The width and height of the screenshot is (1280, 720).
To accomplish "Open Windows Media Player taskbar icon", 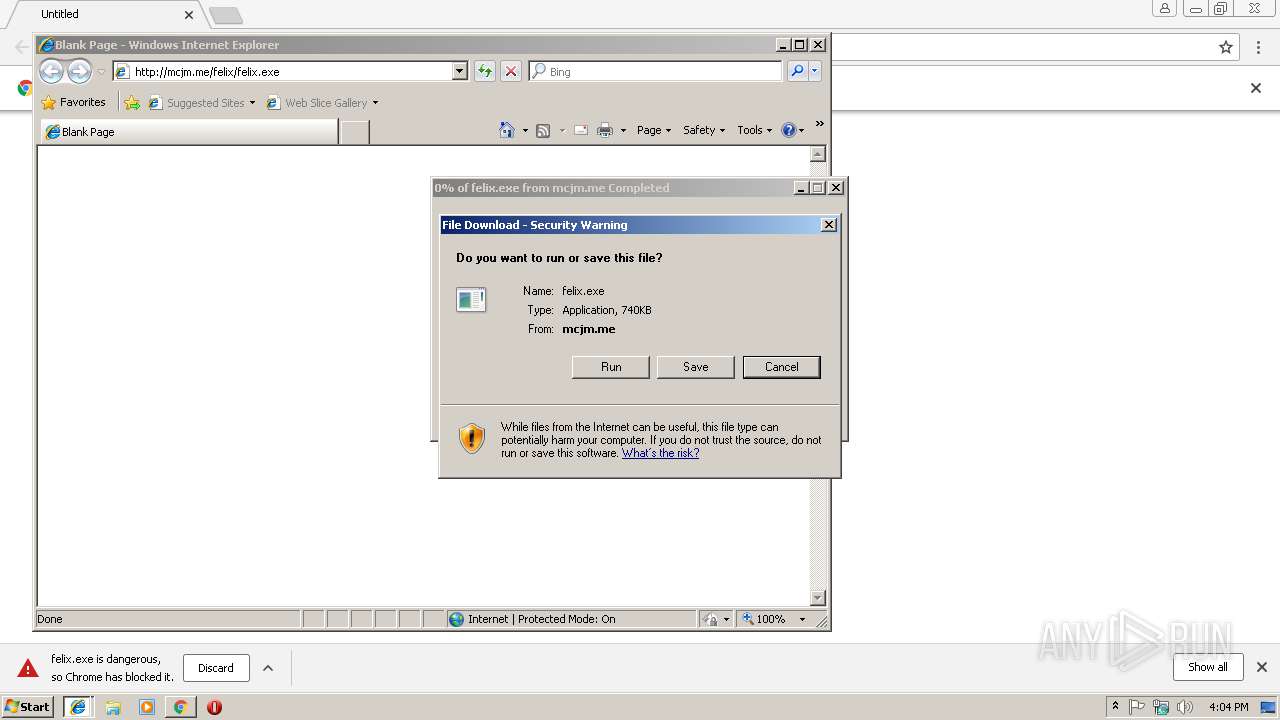I will click(x=147, y=707).
